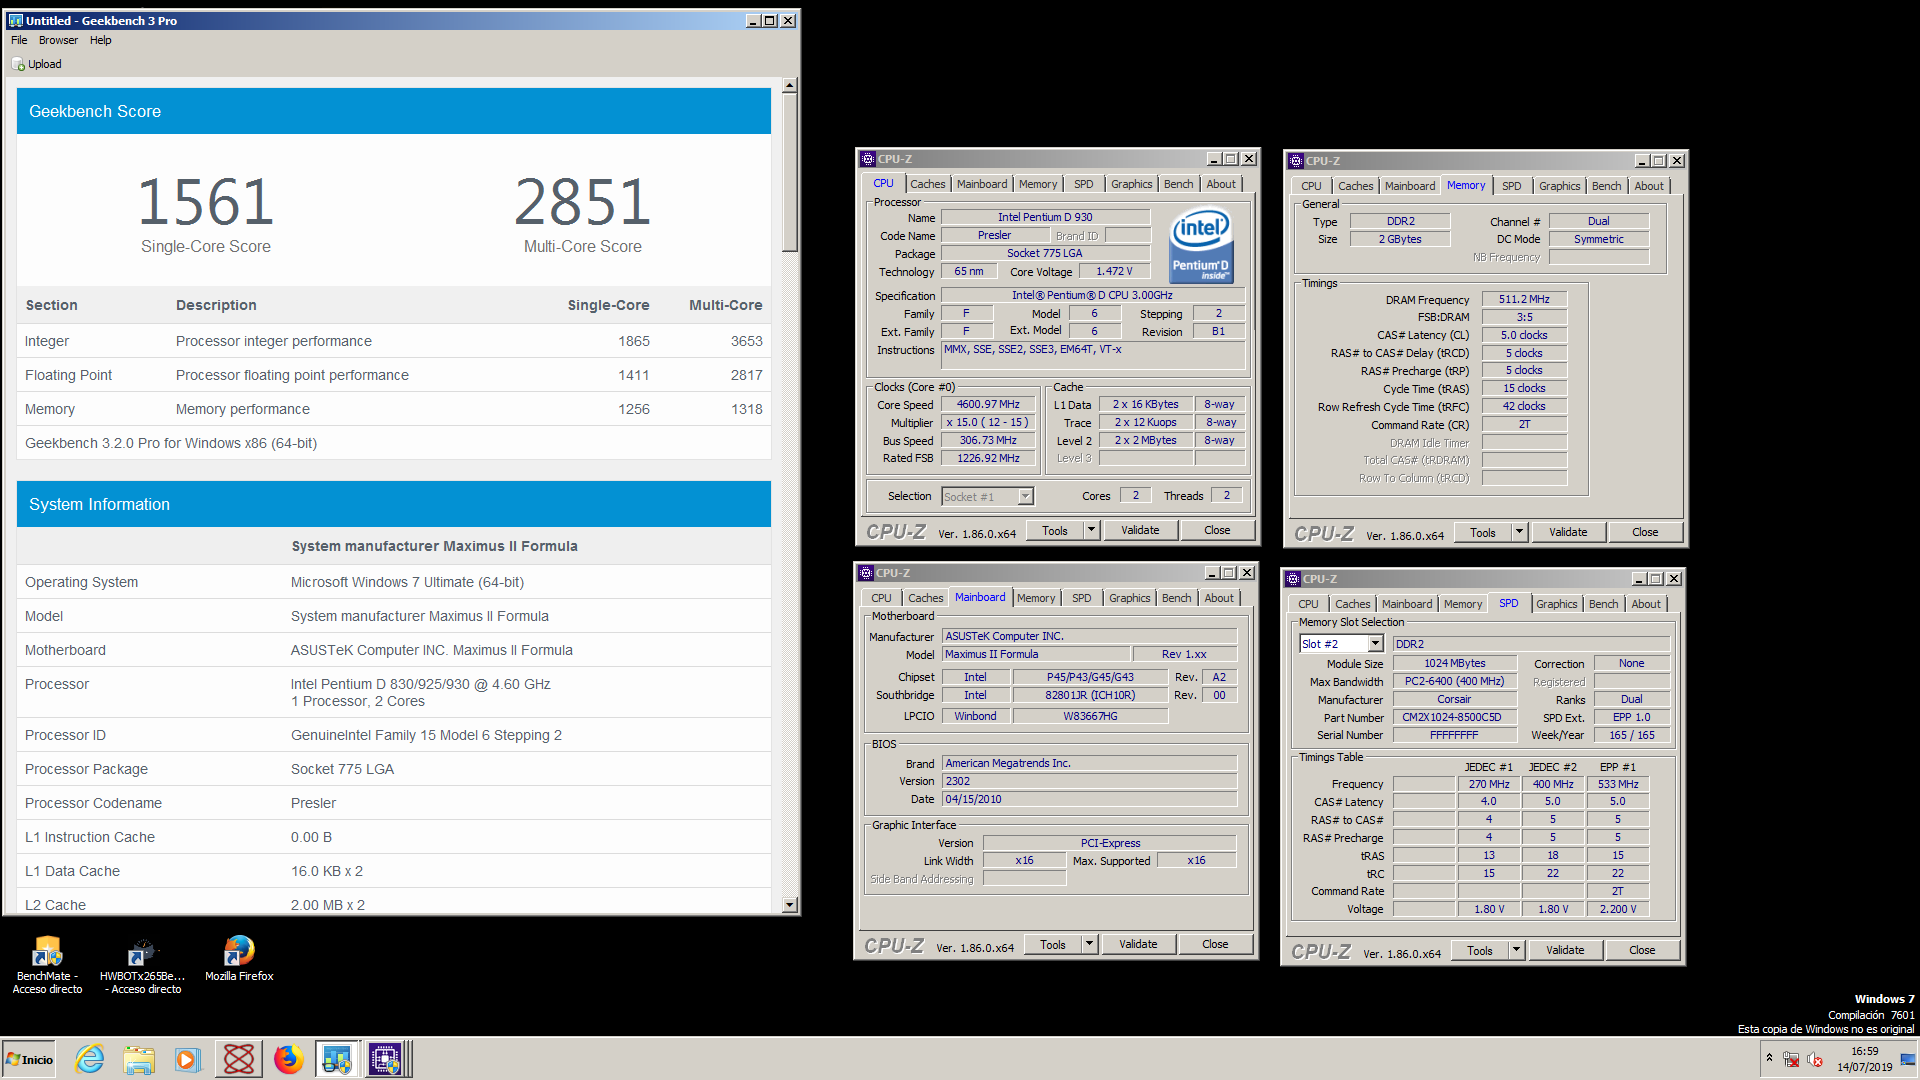
Task: Click Core Voltage 1.472 V value
Action: [x=1114, y=272]
